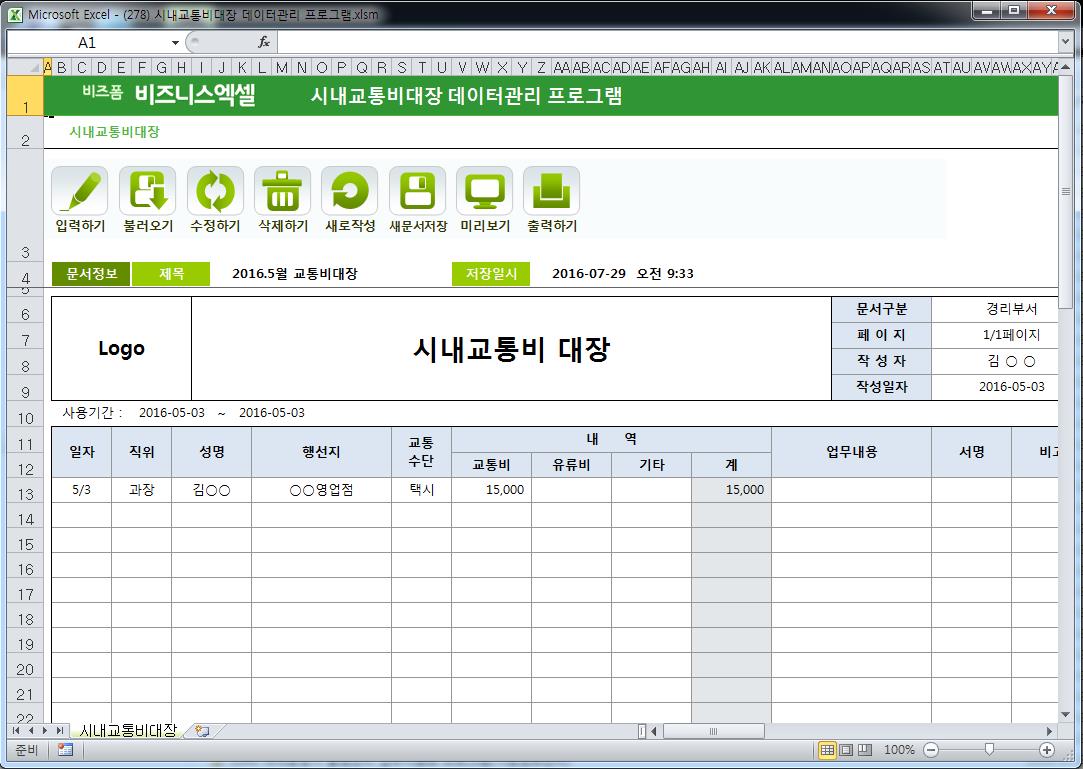Click the 불러오기 load icon
Viewport: 1083px width, 769px height.
click(147, 190)
